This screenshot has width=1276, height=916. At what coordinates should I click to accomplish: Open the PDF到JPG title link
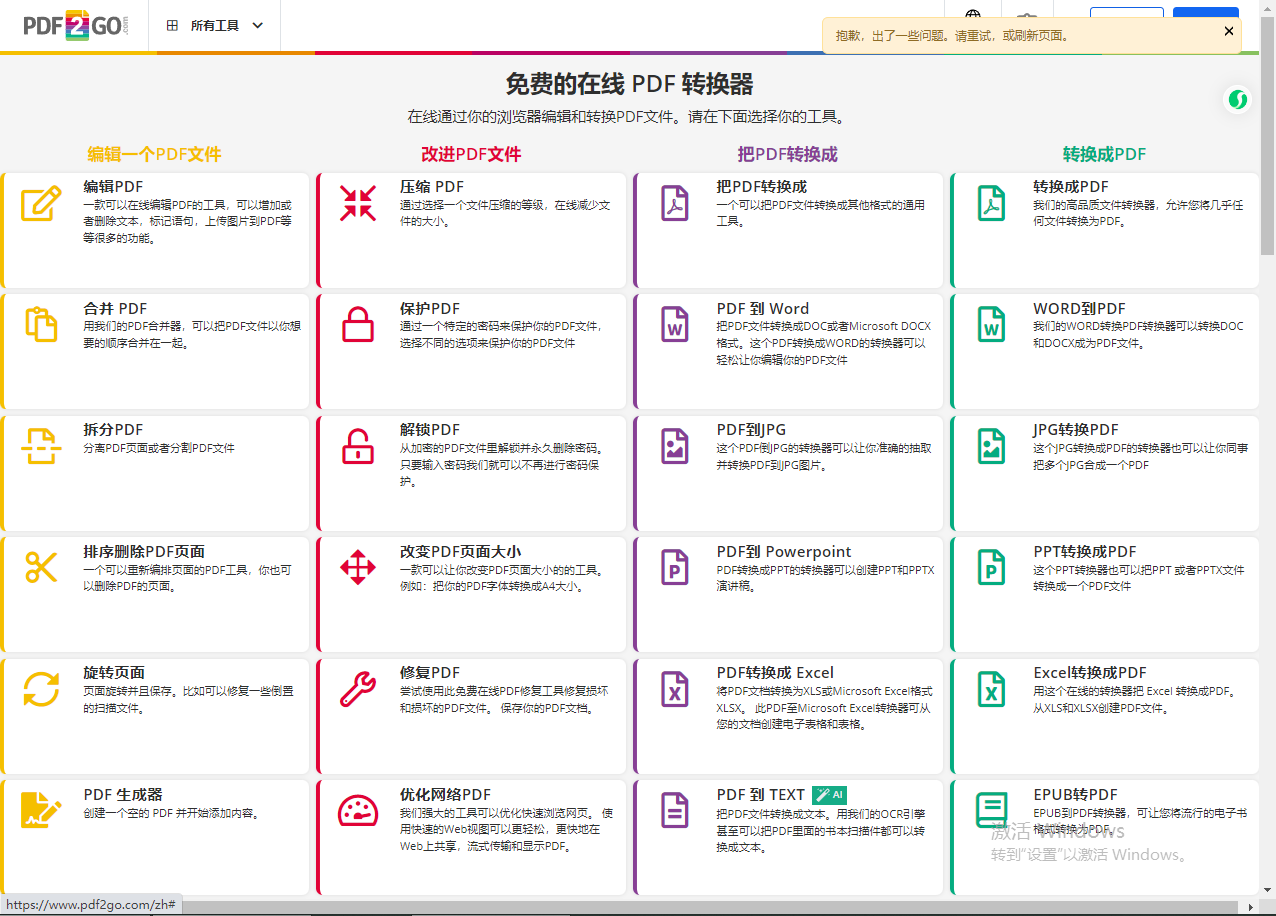coord(751,430)
